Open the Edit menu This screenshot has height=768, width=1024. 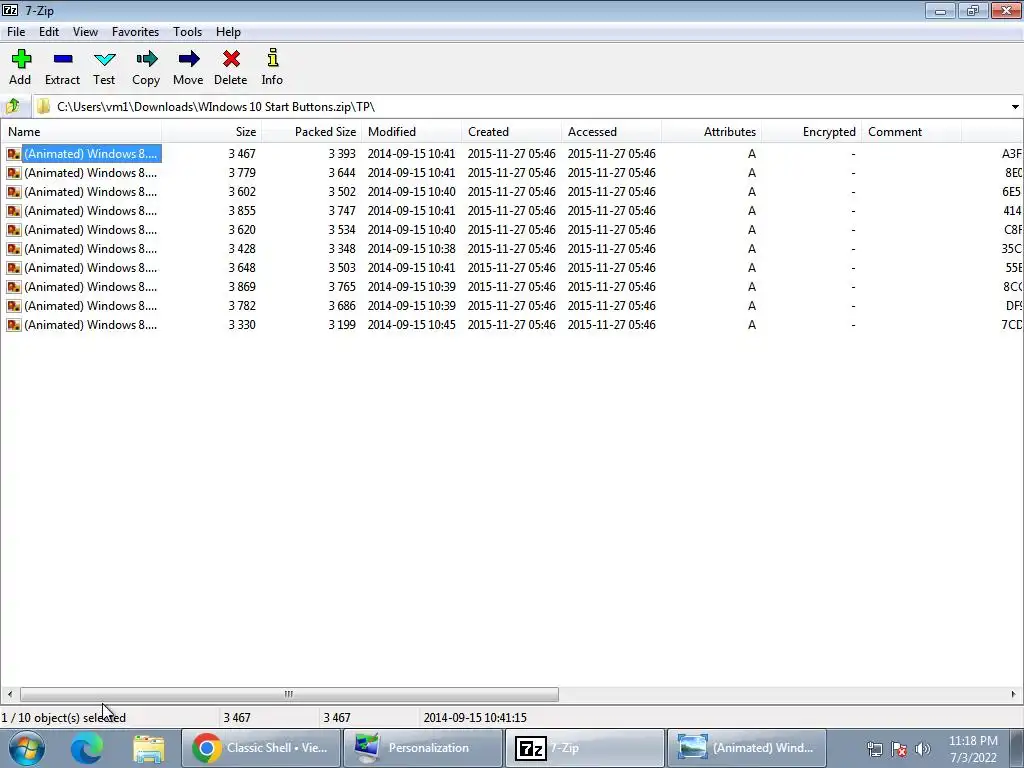tap(49, 32)
